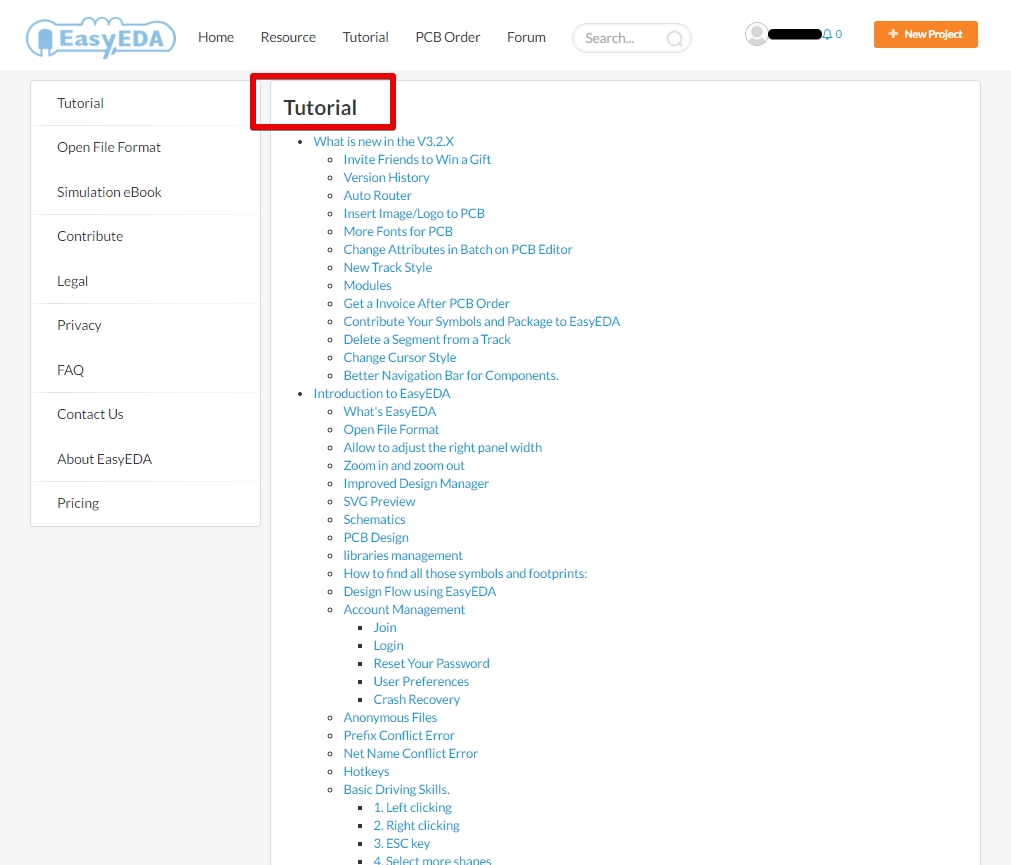
Task: Open the '1. Left clicking' link
Action: (x=413, y=809)
